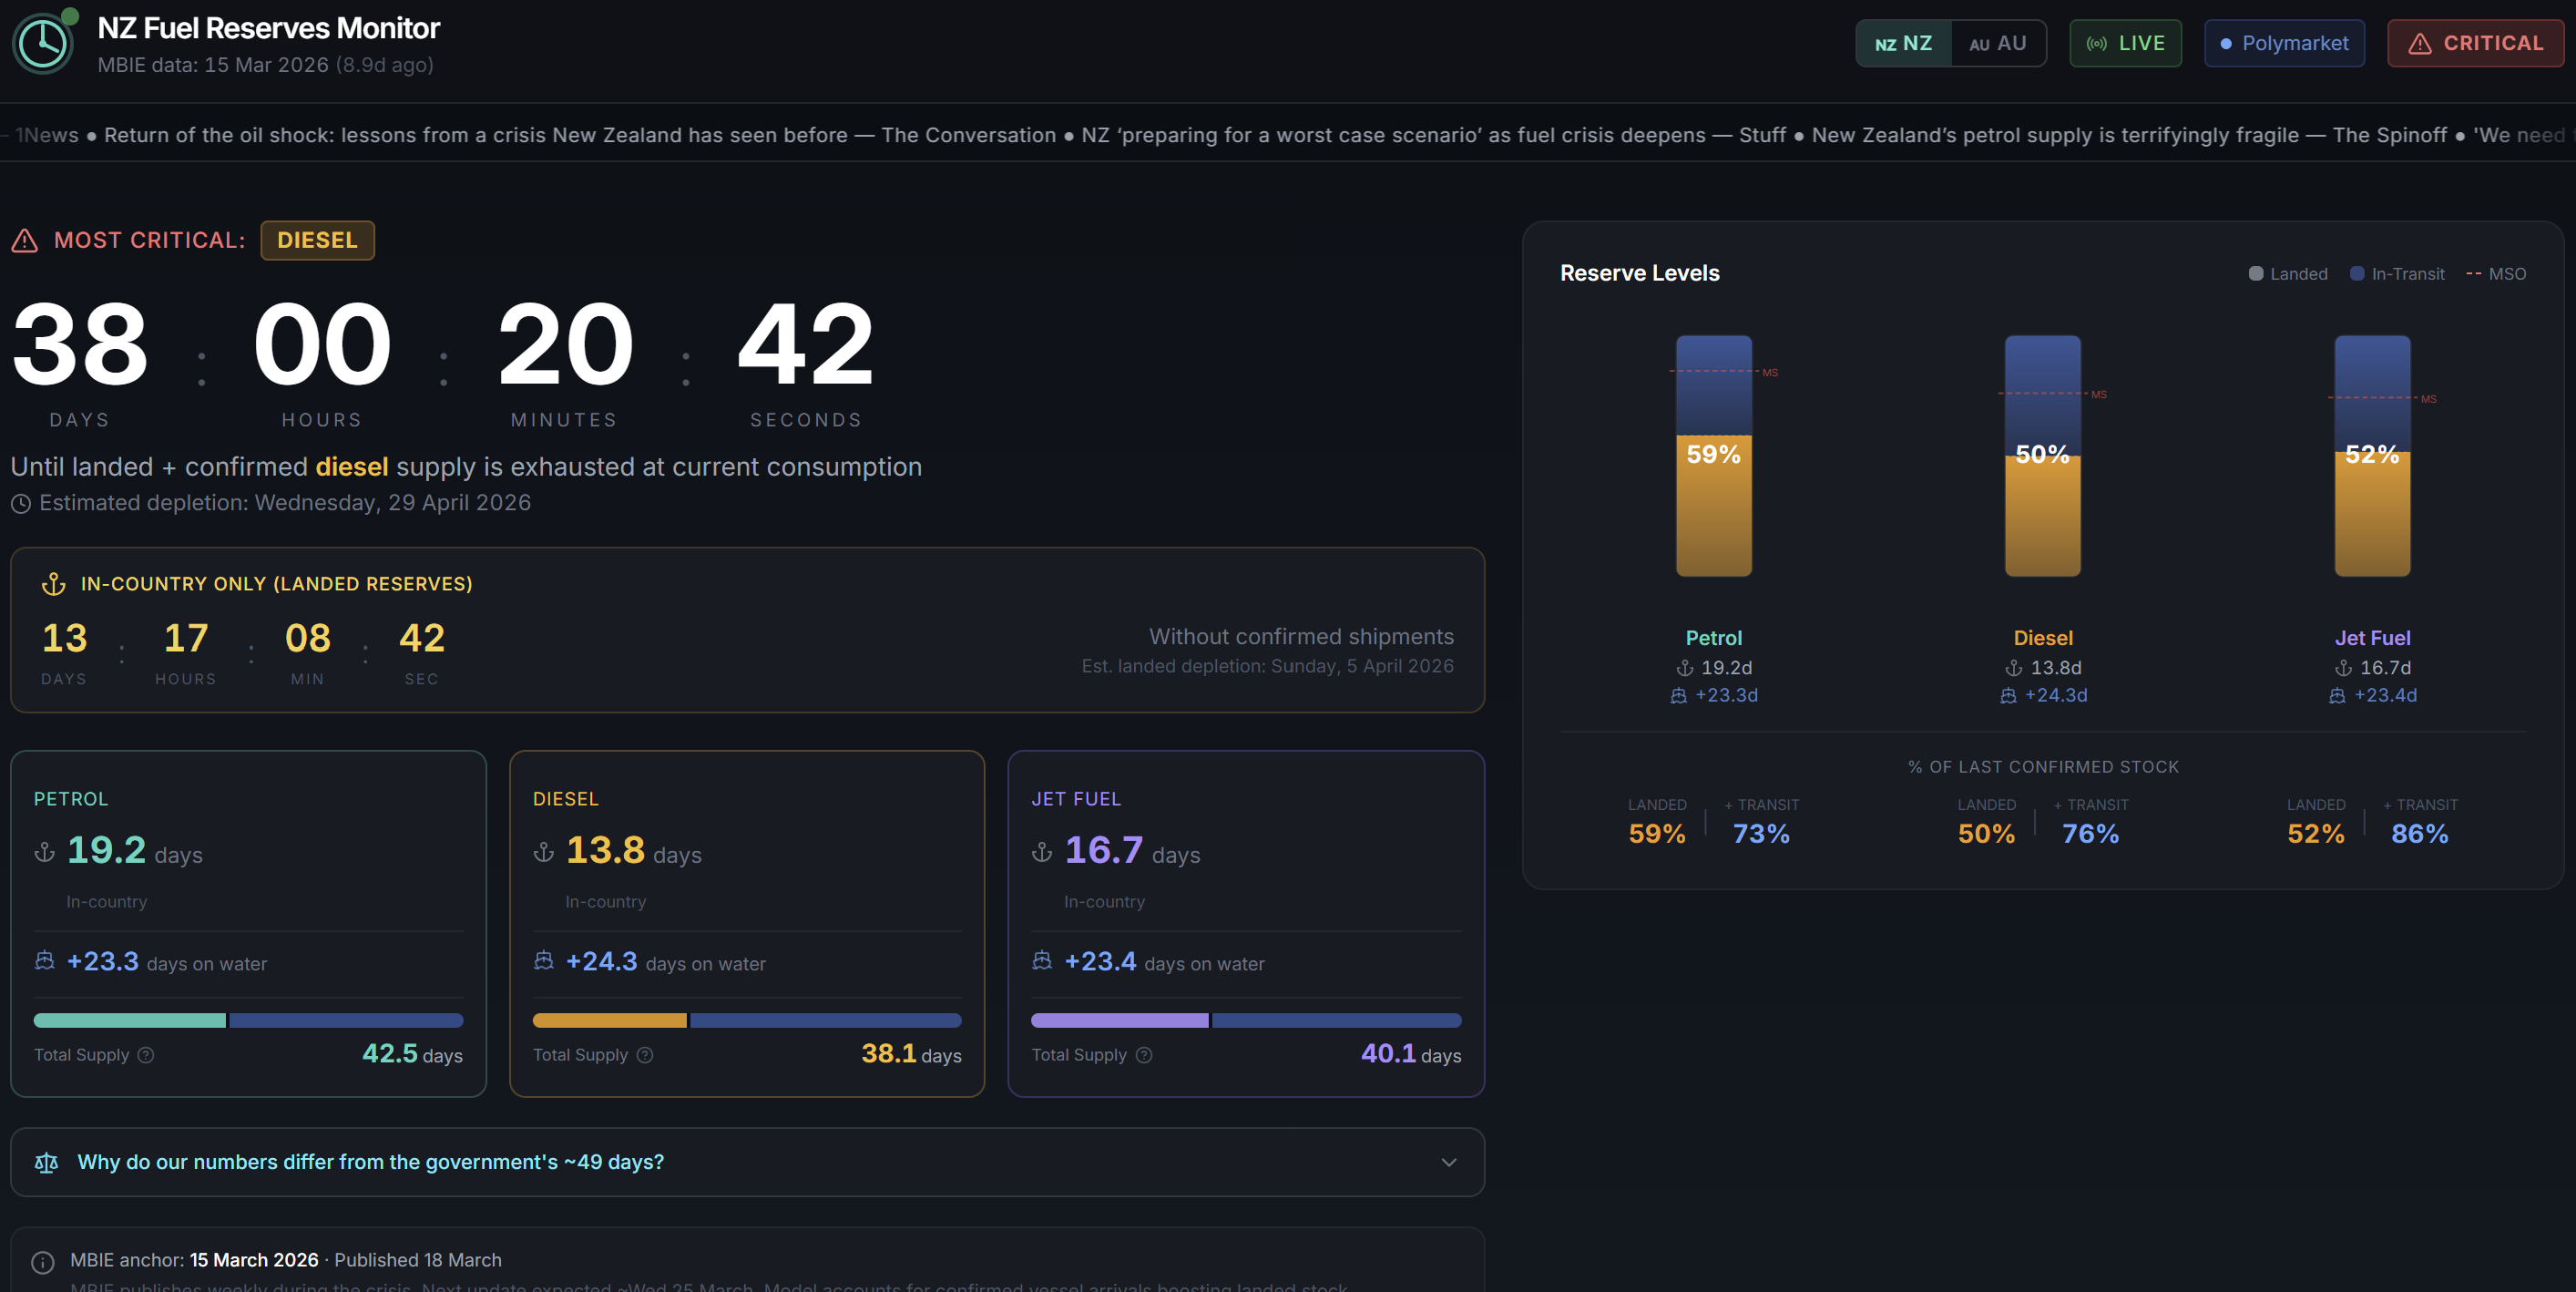Click the ship icon beside +23.4d in Reserve Levels
The width and height of the screenshot is (2576, 1292).
(2337, 696)
